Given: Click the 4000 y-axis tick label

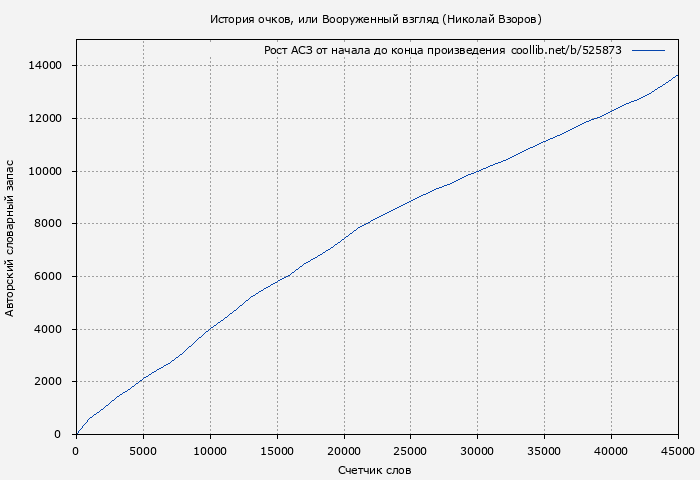Looking at the screenshot, I should pyautogui.click(x=49, y=329).
